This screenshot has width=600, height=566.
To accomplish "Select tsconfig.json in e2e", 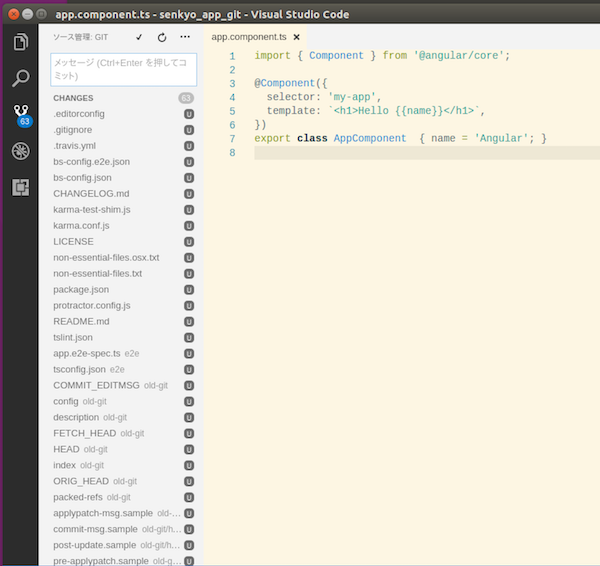I will click(x=122, y=369).
